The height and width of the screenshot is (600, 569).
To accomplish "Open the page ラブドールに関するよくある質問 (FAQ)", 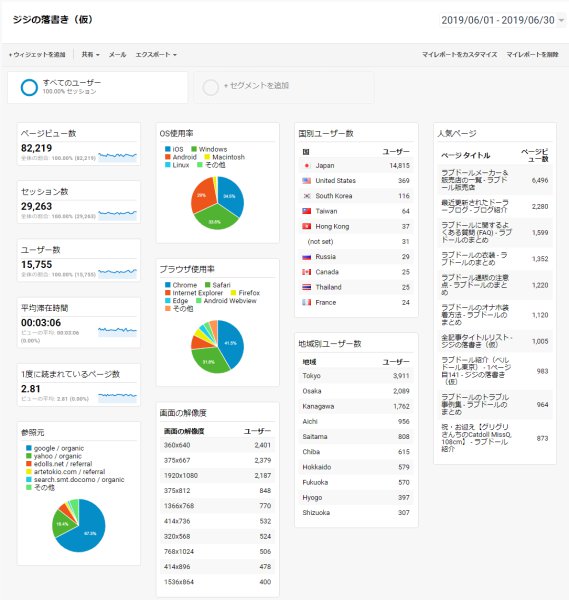I will 476,232.
